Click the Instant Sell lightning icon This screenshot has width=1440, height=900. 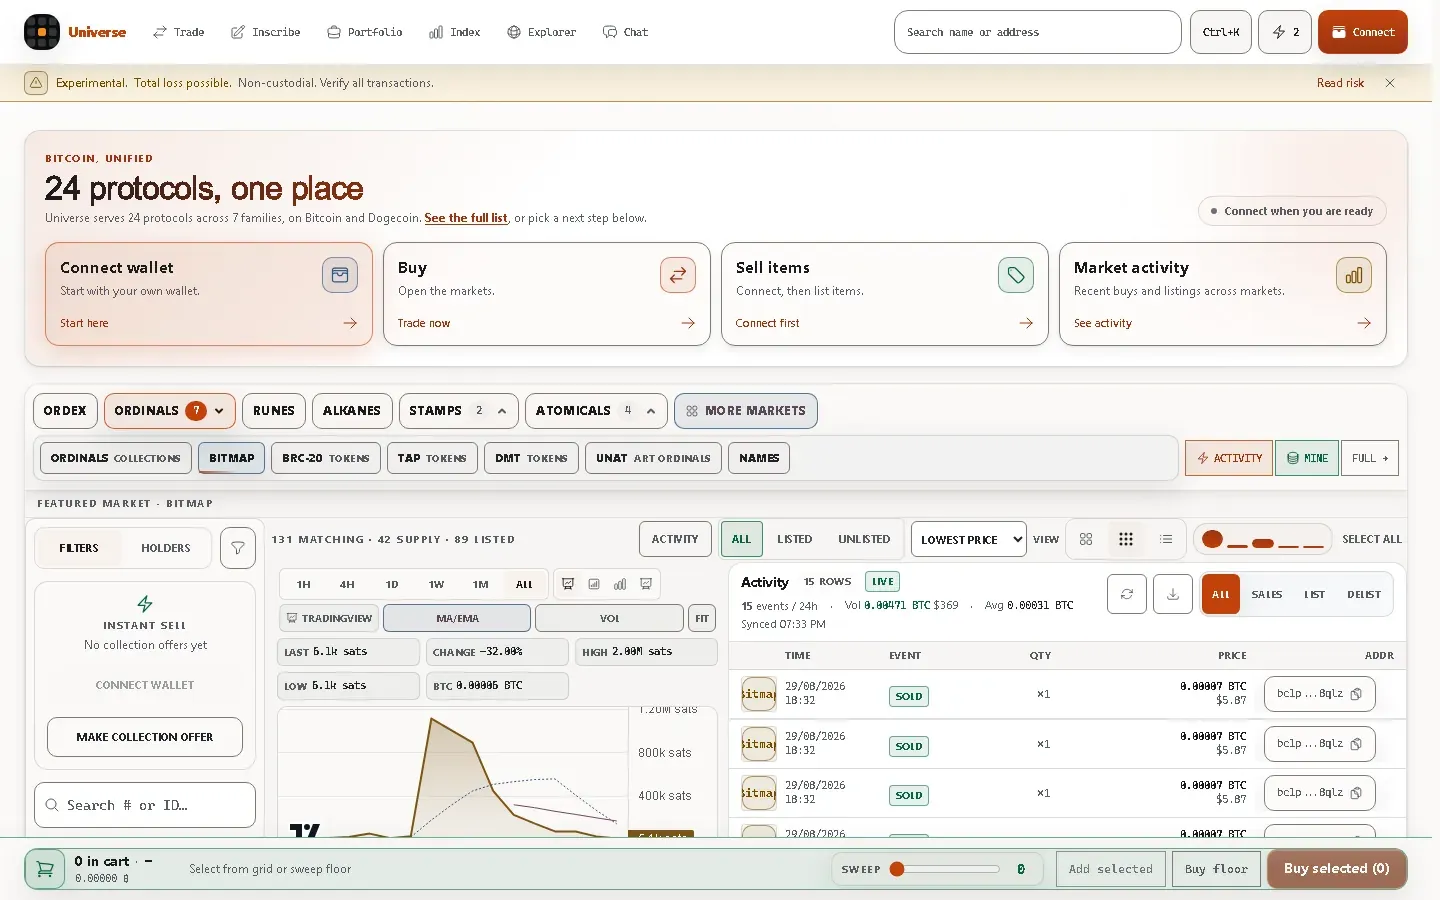(x=145, y=603)
